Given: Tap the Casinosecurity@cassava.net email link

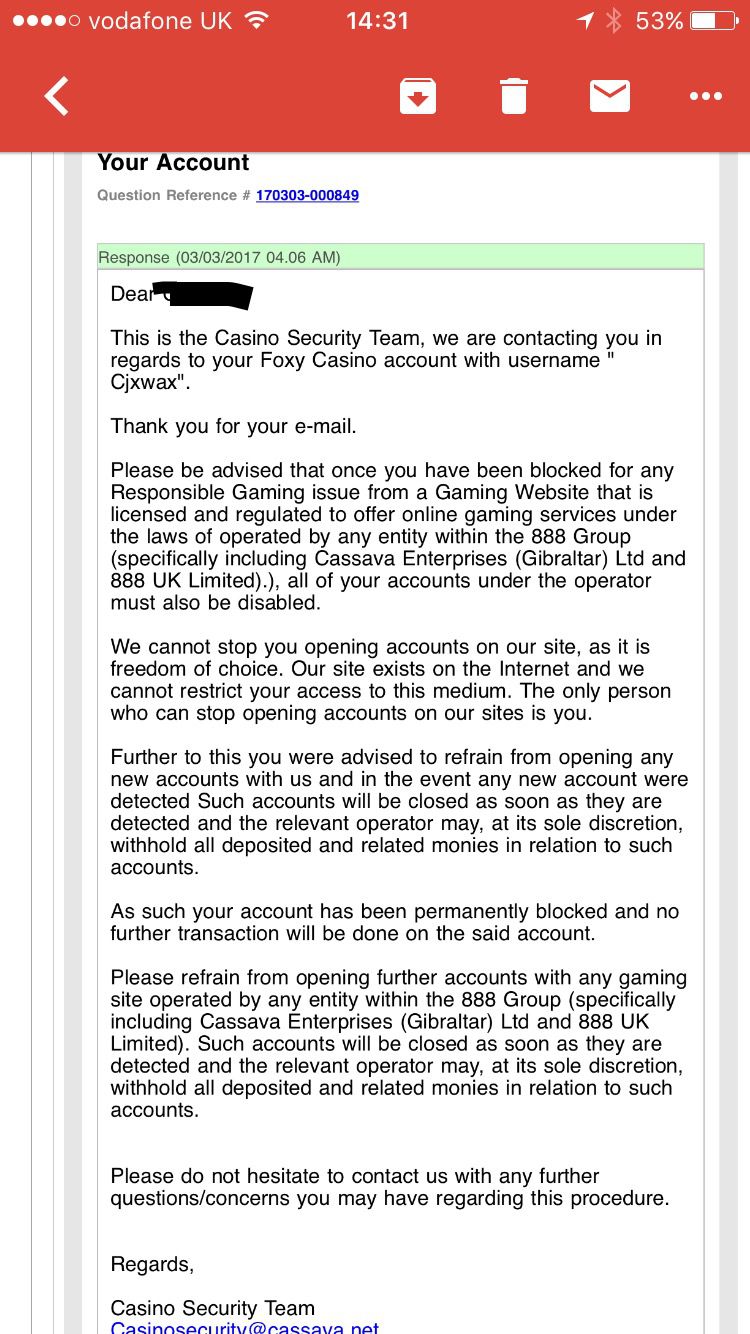Looking at the screenshot, I should point(245,1328).
